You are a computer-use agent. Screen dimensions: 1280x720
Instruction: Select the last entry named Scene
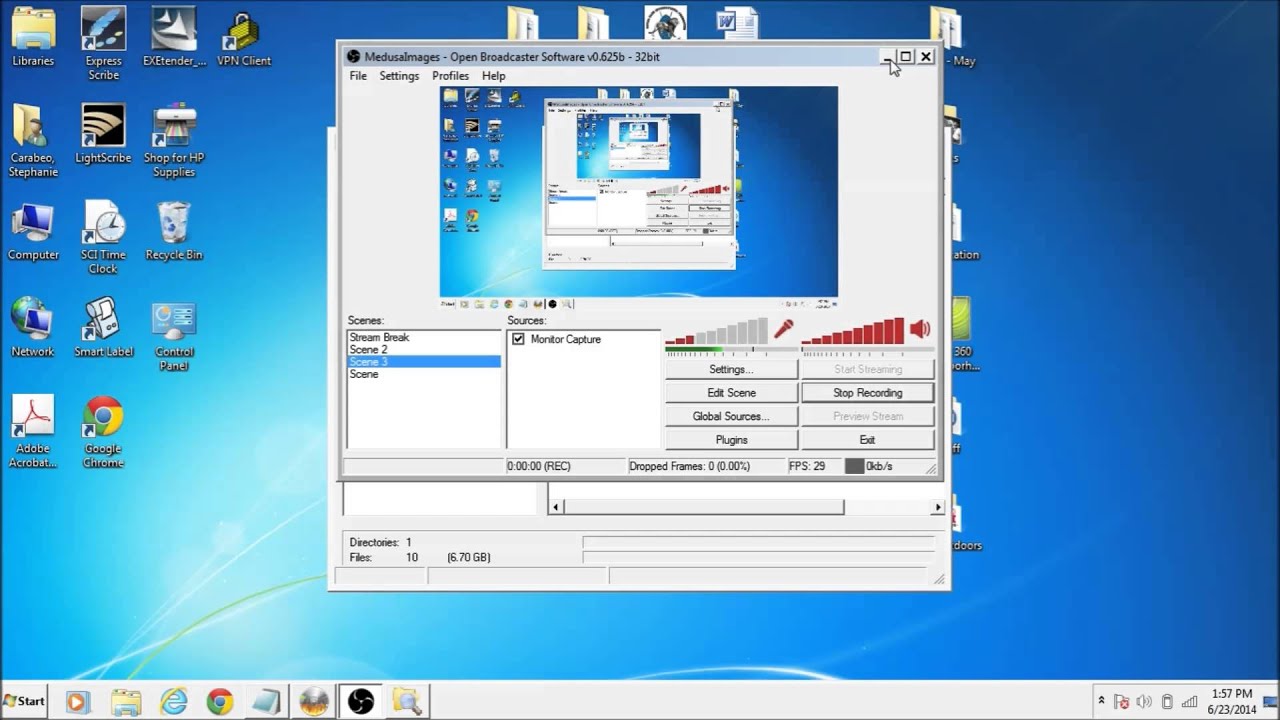coord(424,374)
